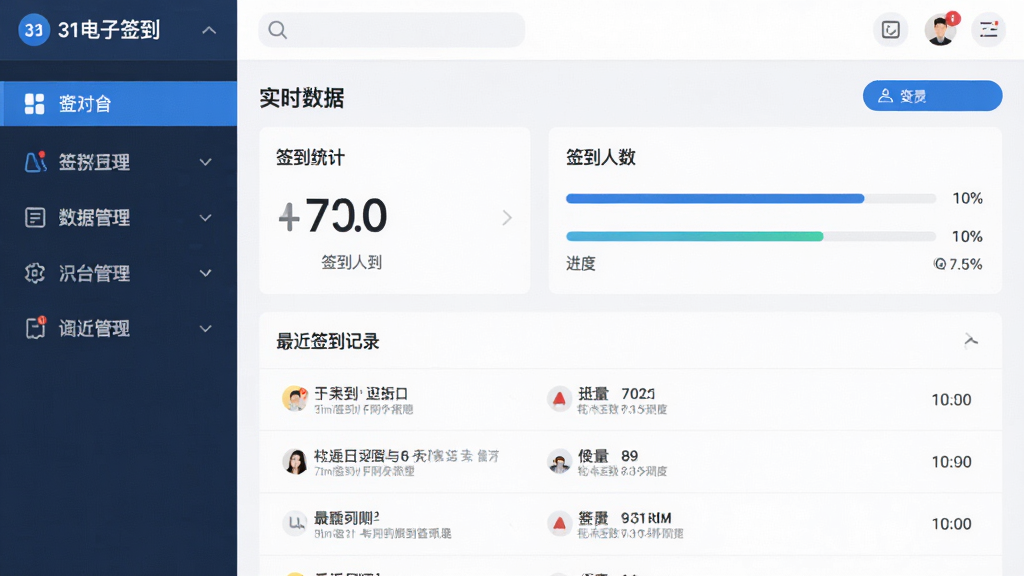Expand the gear menu item's chevron
This screenshot has height=576, width=1024.
(x=206, y=273)
